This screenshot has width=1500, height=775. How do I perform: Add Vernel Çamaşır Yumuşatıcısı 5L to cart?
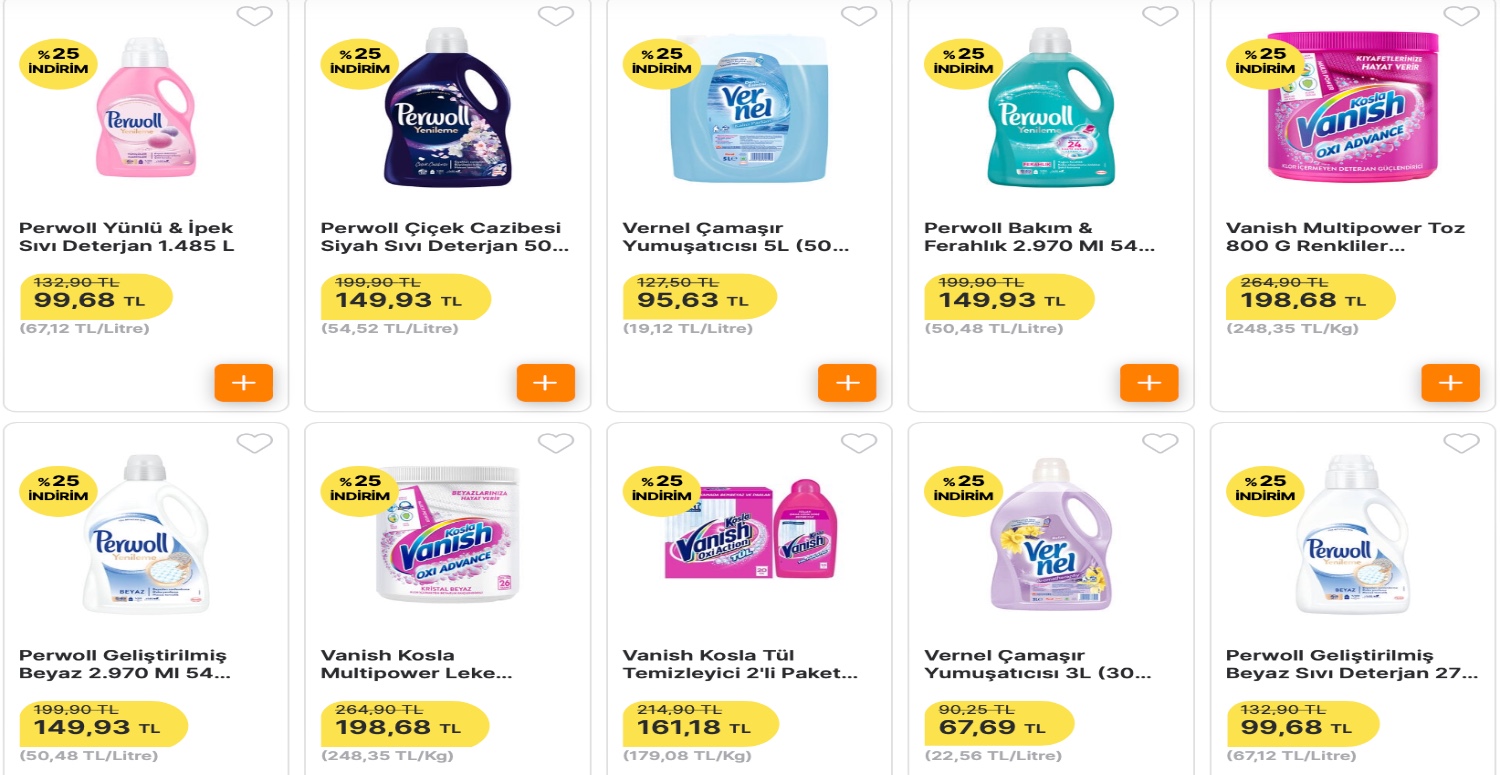click(x=847, y=383)
